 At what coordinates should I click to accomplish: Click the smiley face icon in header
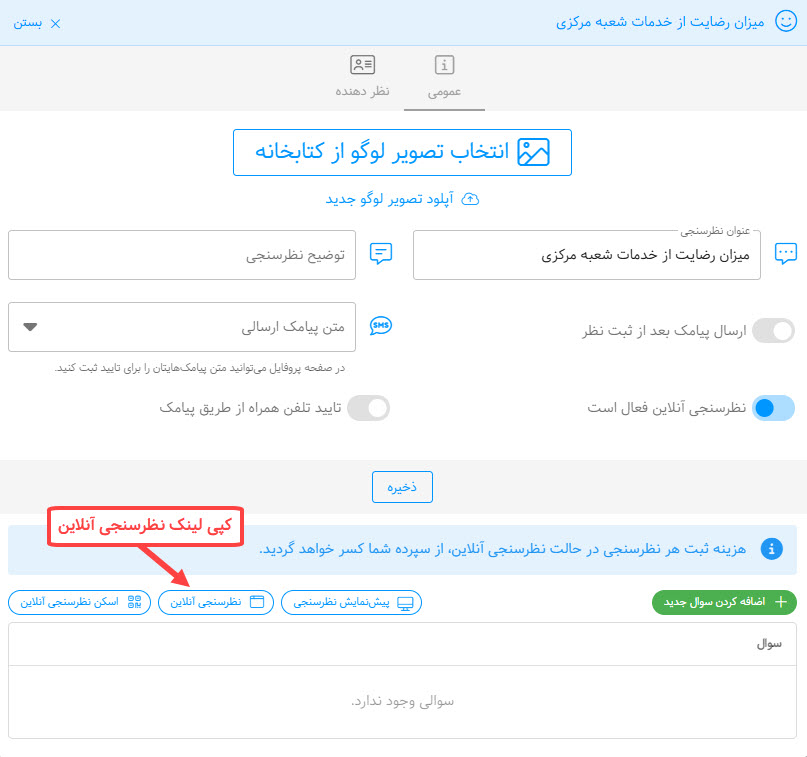click(786, 22)
